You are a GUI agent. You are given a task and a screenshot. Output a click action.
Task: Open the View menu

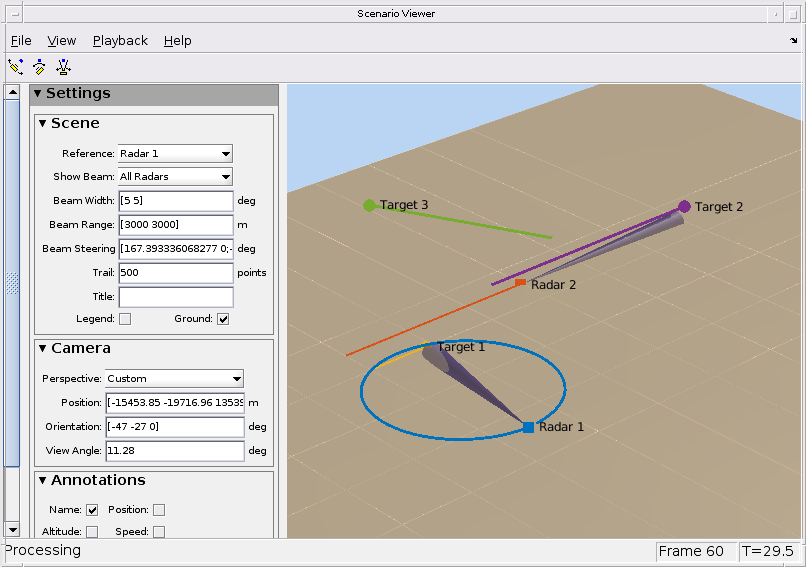click(x=62, y=41)
